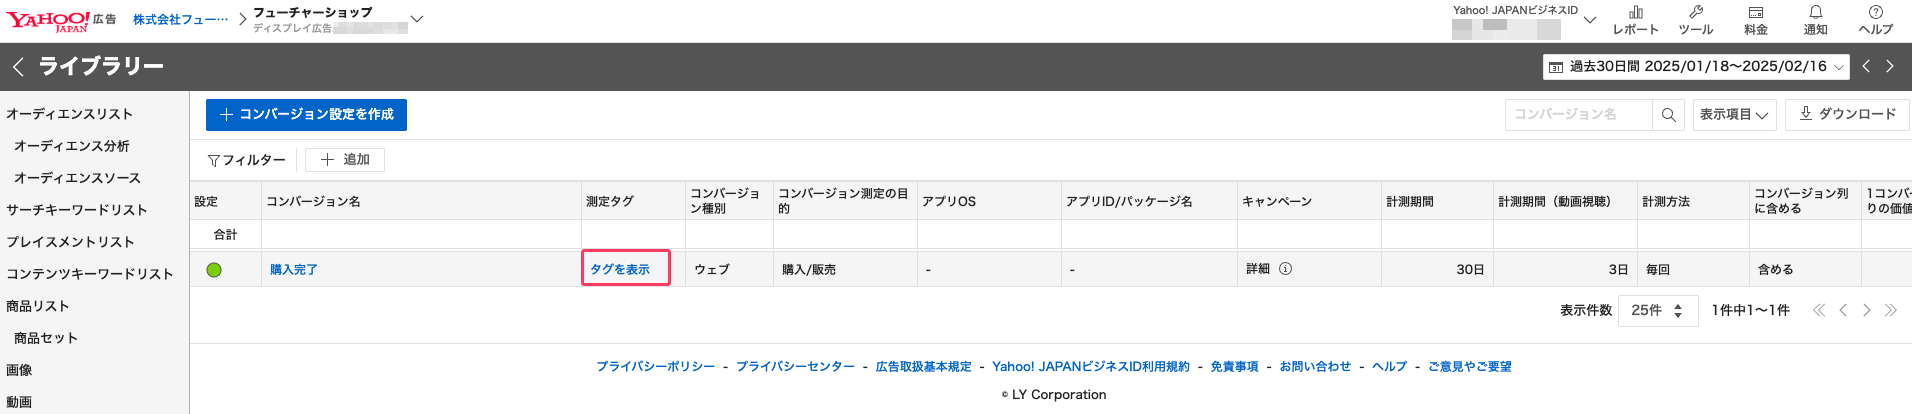This screenshot has height=414, width=1912.
Task: Click the search magnifier icon
Action: [1668, 115]
